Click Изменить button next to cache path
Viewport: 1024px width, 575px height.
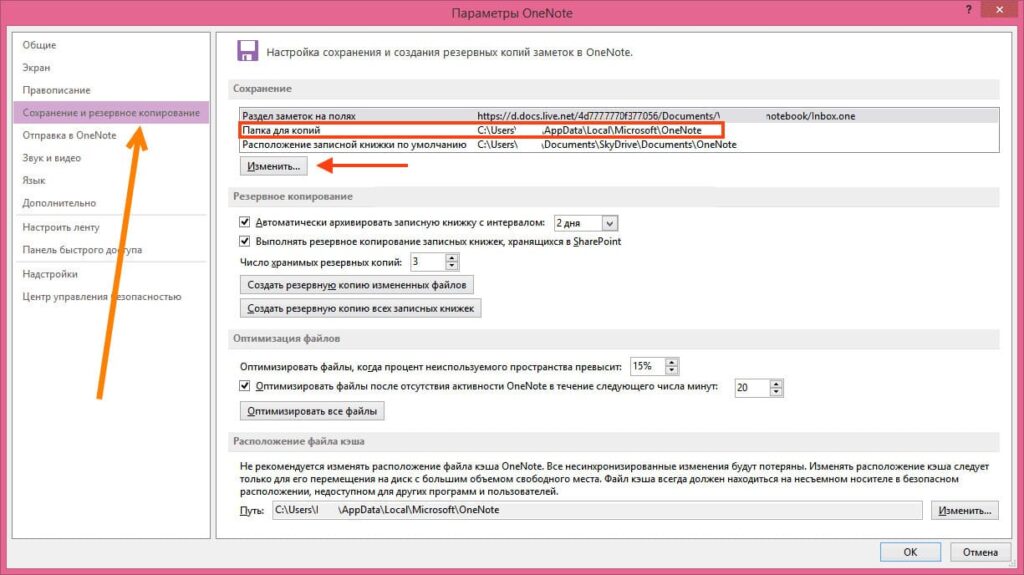pyautogui.click(x=965, y=510)
